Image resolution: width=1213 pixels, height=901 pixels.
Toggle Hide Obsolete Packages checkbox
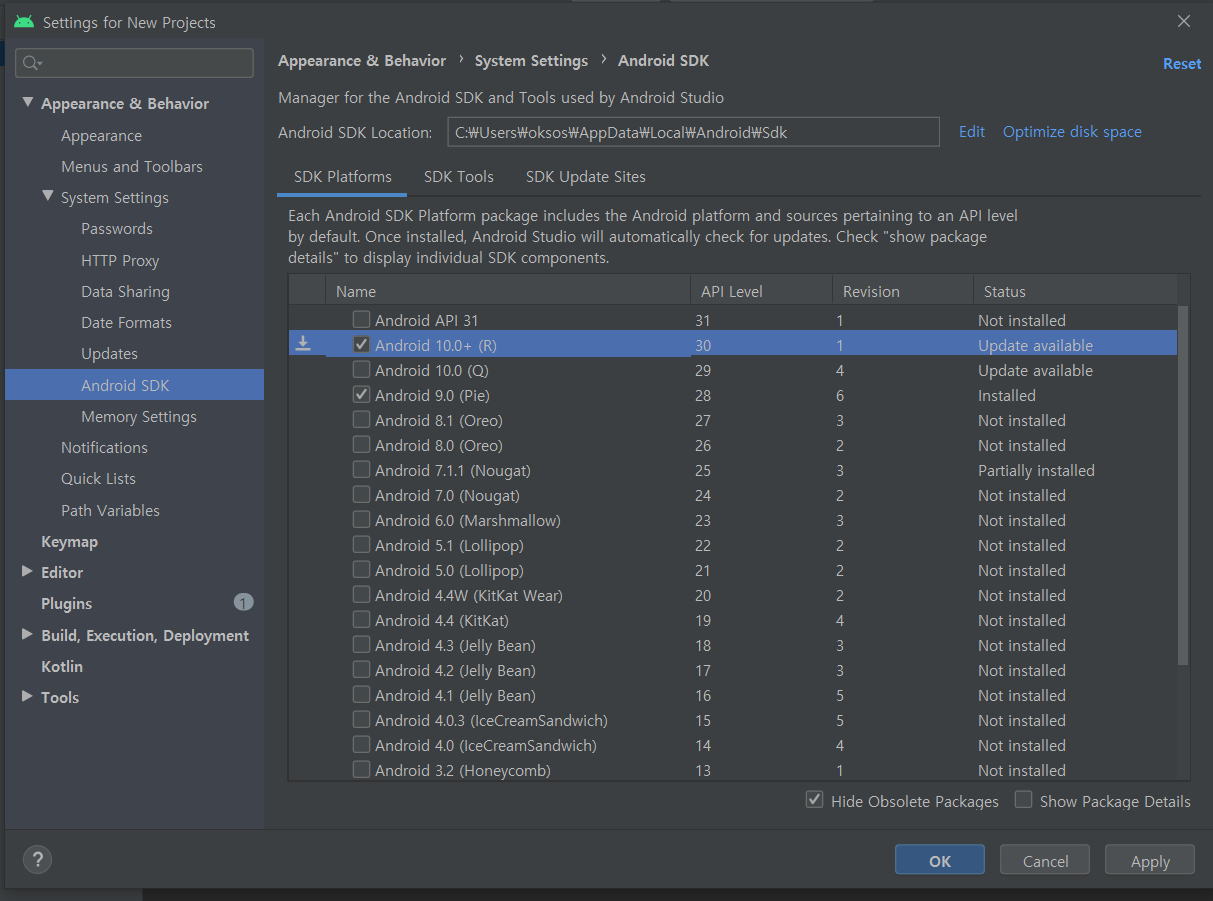click(814, 800)
